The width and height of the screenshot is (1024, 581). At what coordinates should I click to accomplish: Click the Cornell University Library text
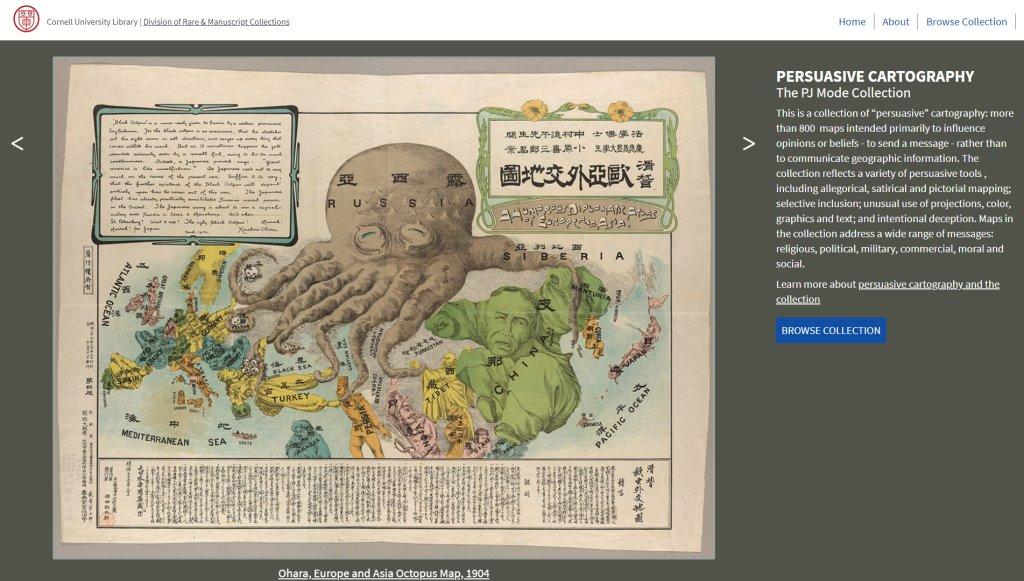click(x=92, y=22)
